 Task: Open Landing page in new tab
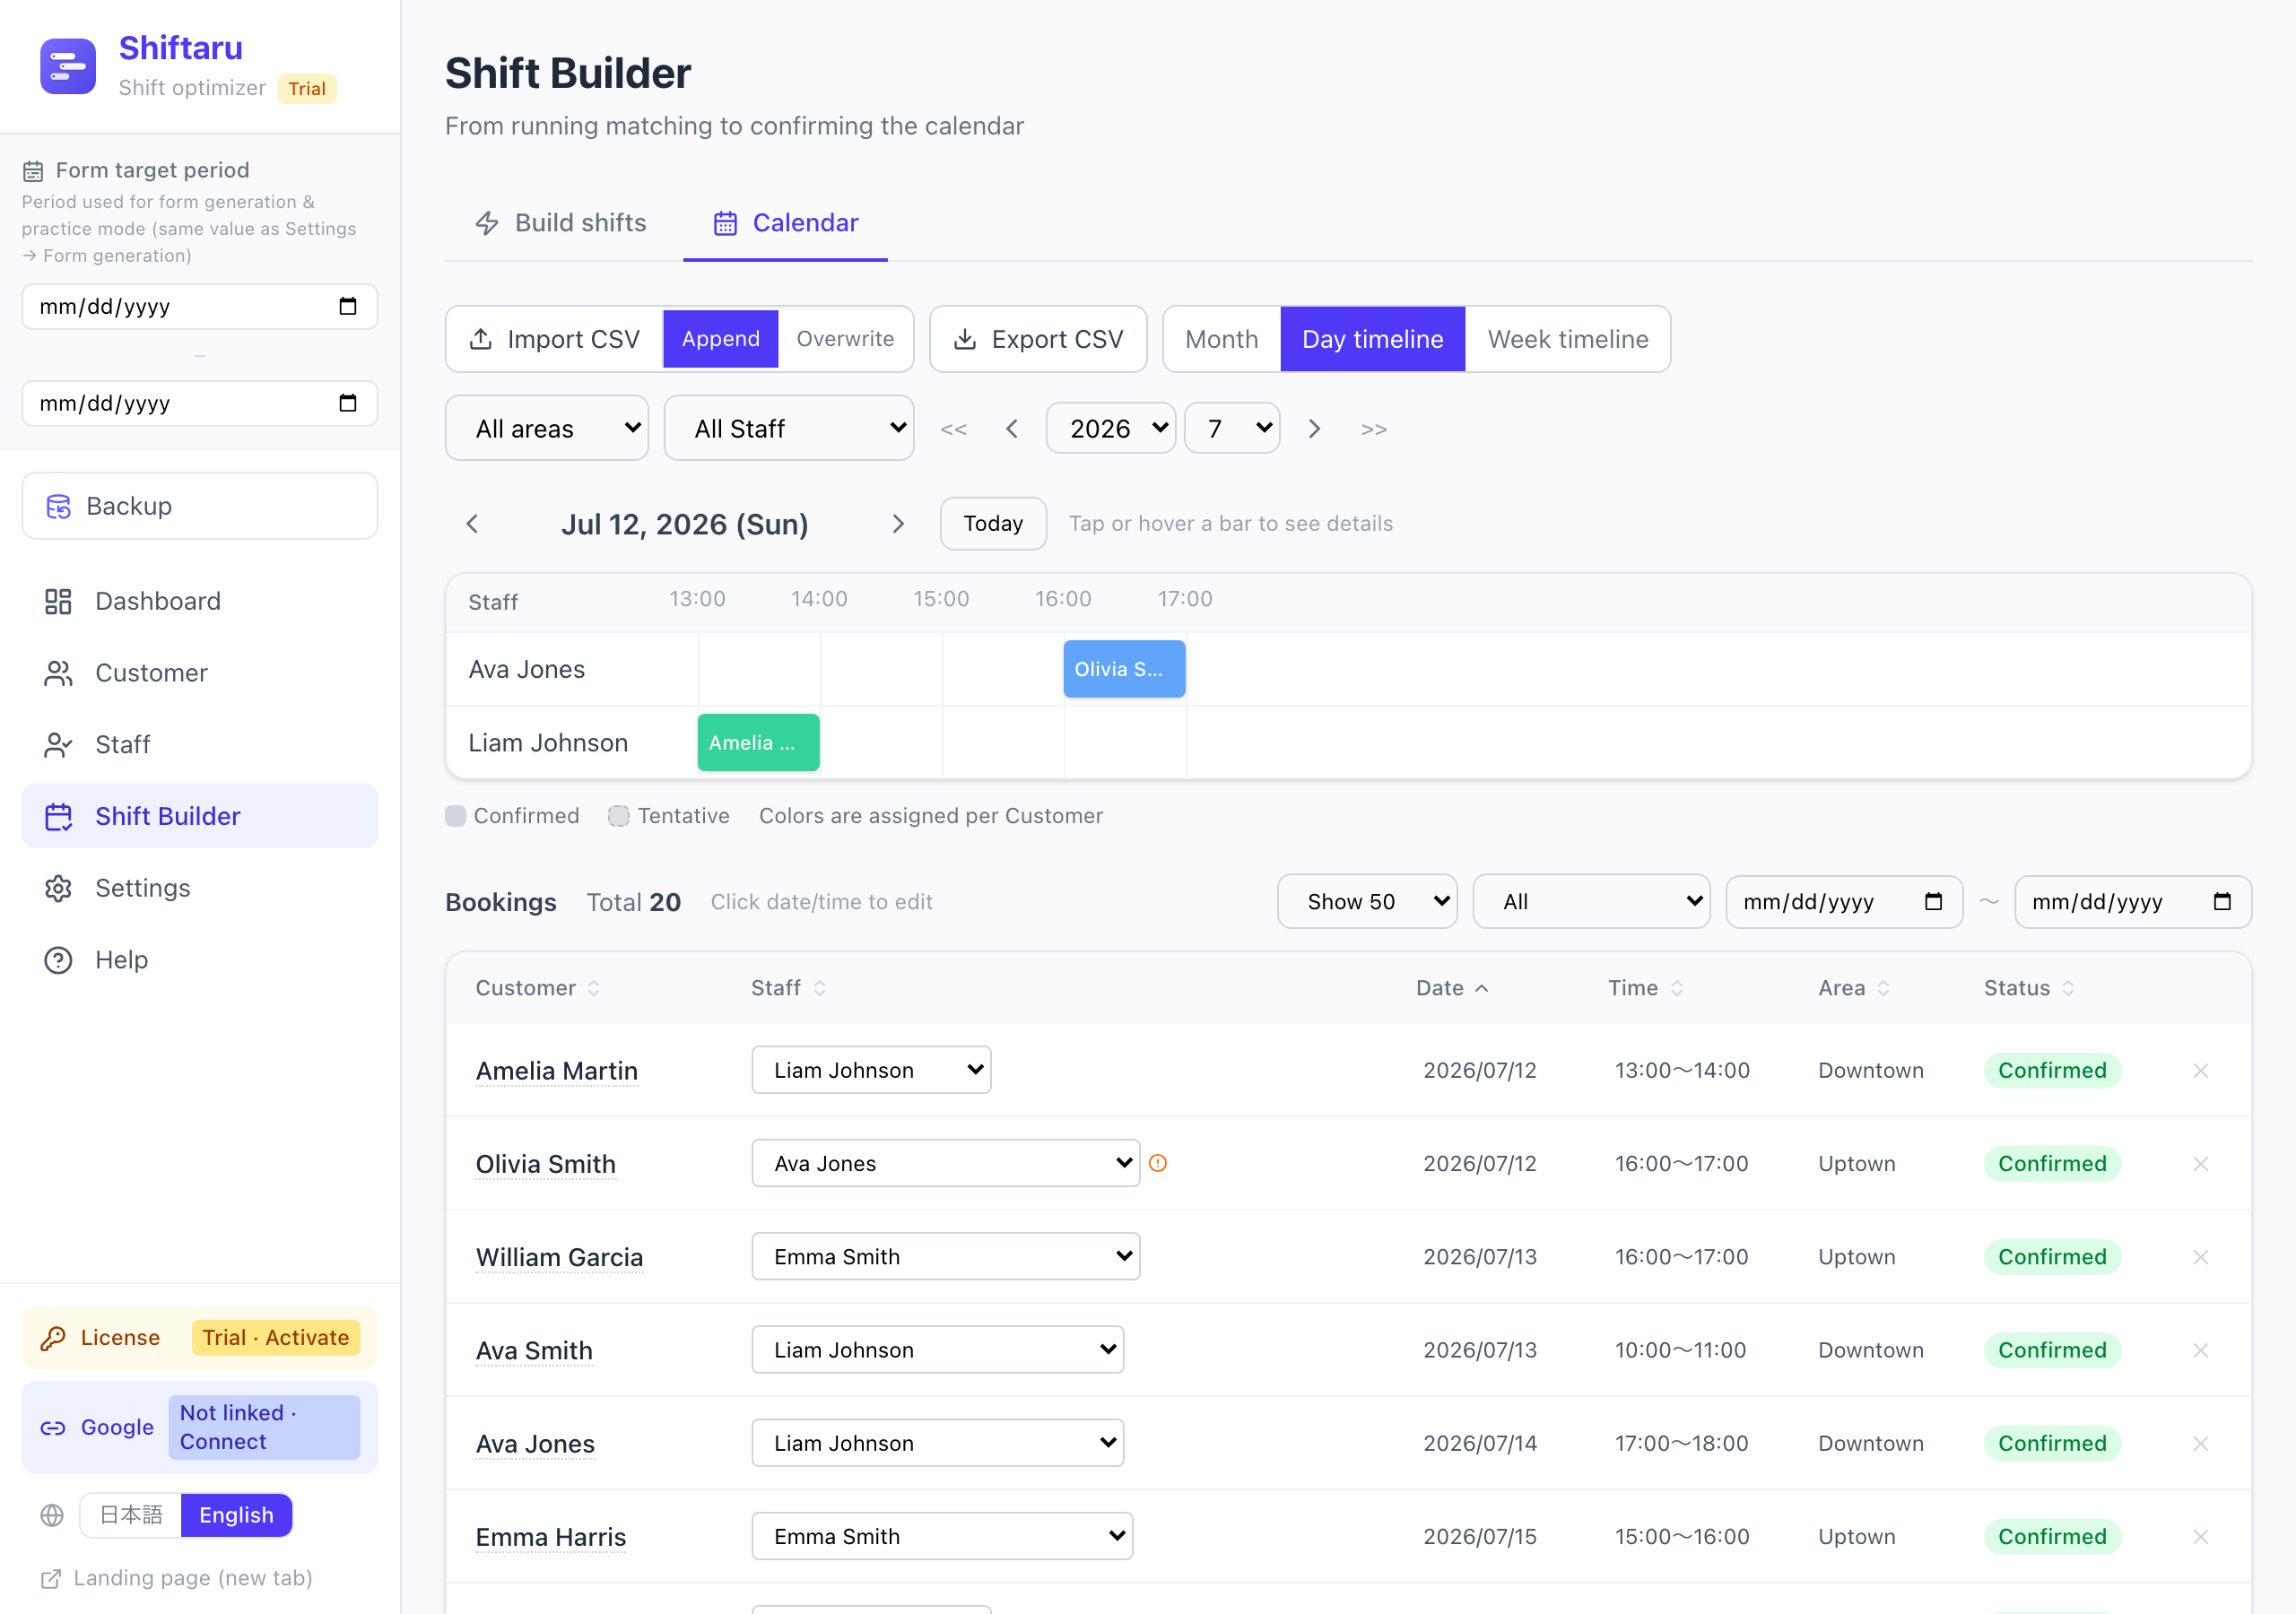point(177,1578)
